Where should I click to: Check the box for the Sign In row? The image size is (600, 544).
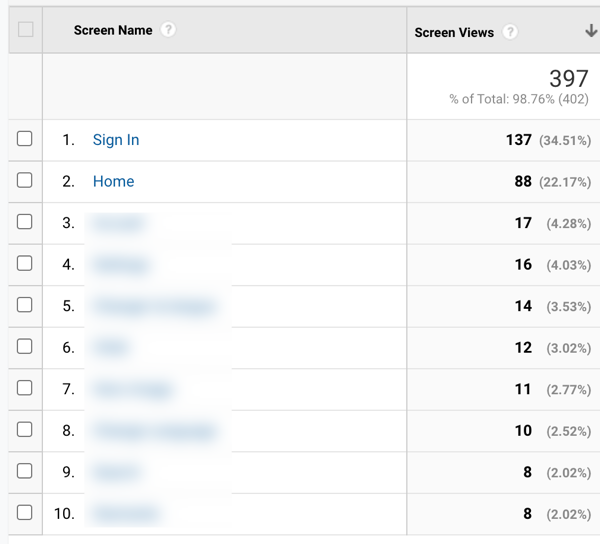click(24, 139)
